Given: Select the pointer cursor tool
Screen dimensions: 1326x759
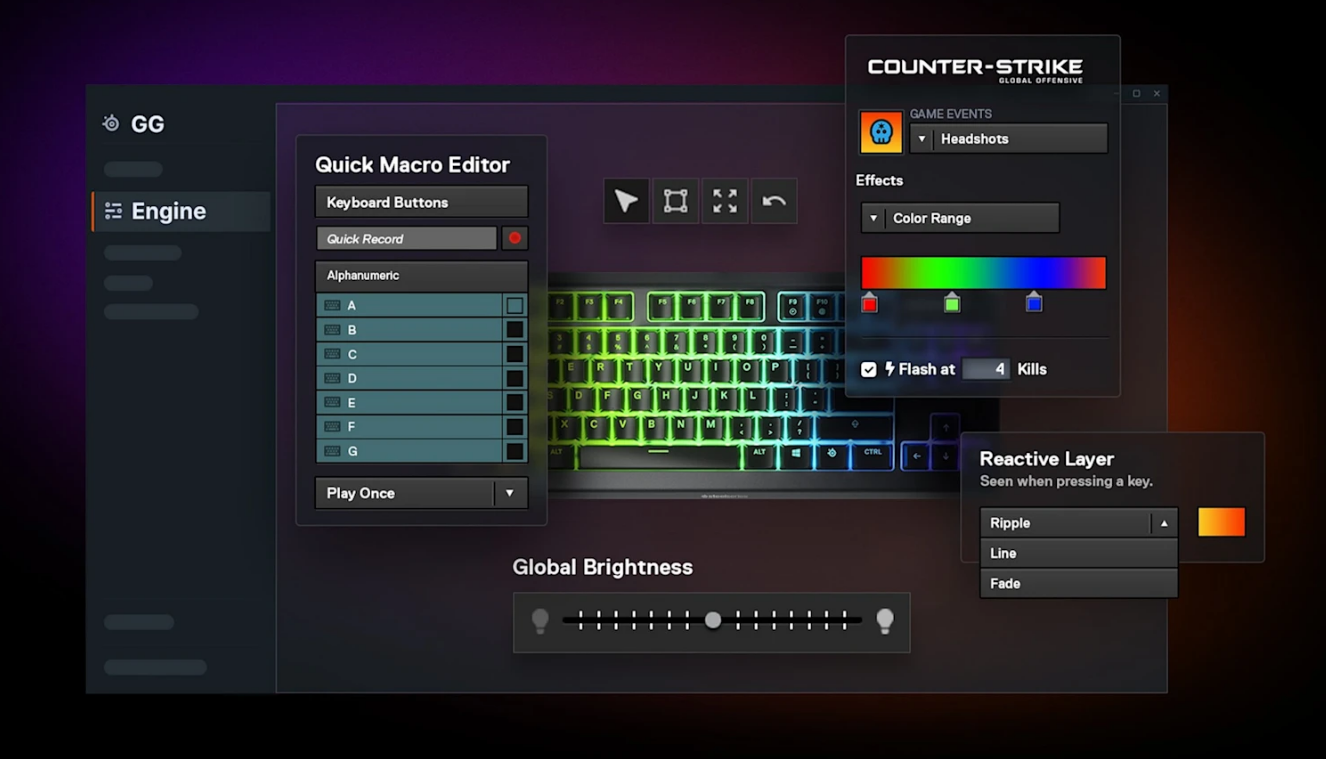Looking at the screenshot, I should pos(626,201).
